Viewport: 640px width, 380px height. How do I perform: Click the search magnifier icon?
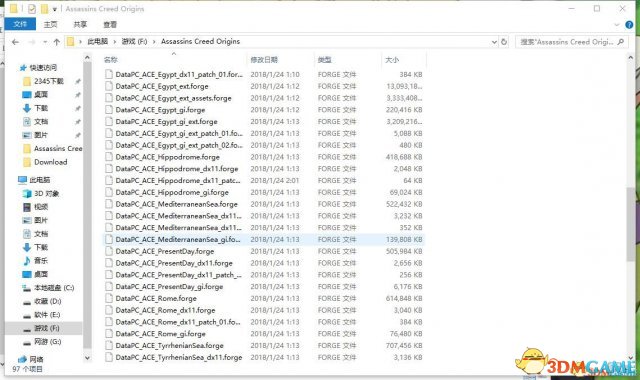[621, 42]
